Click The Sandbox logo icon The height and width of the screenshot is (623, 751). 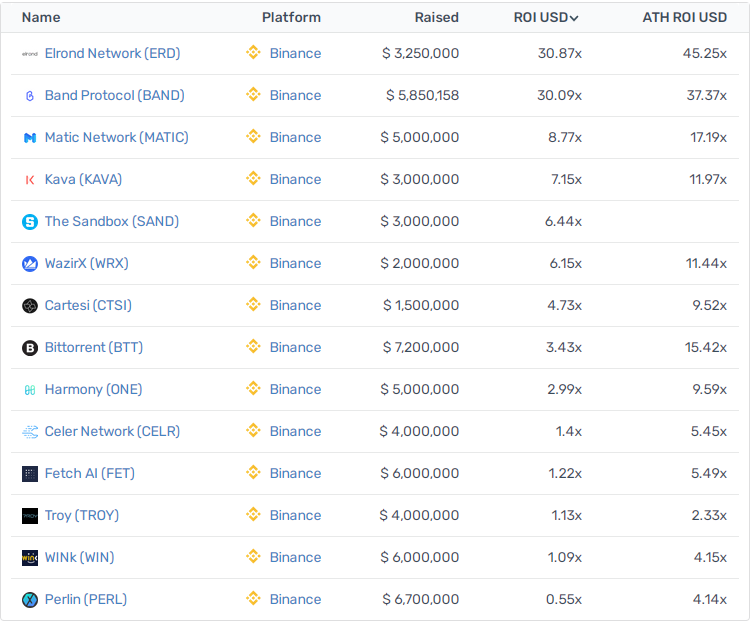coord(30,222)
